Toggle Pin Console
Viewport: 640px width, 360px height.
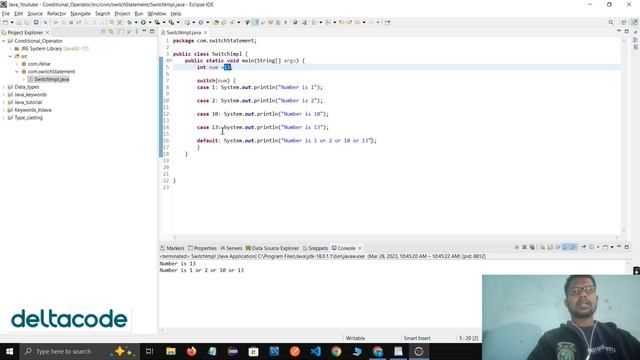584,247
